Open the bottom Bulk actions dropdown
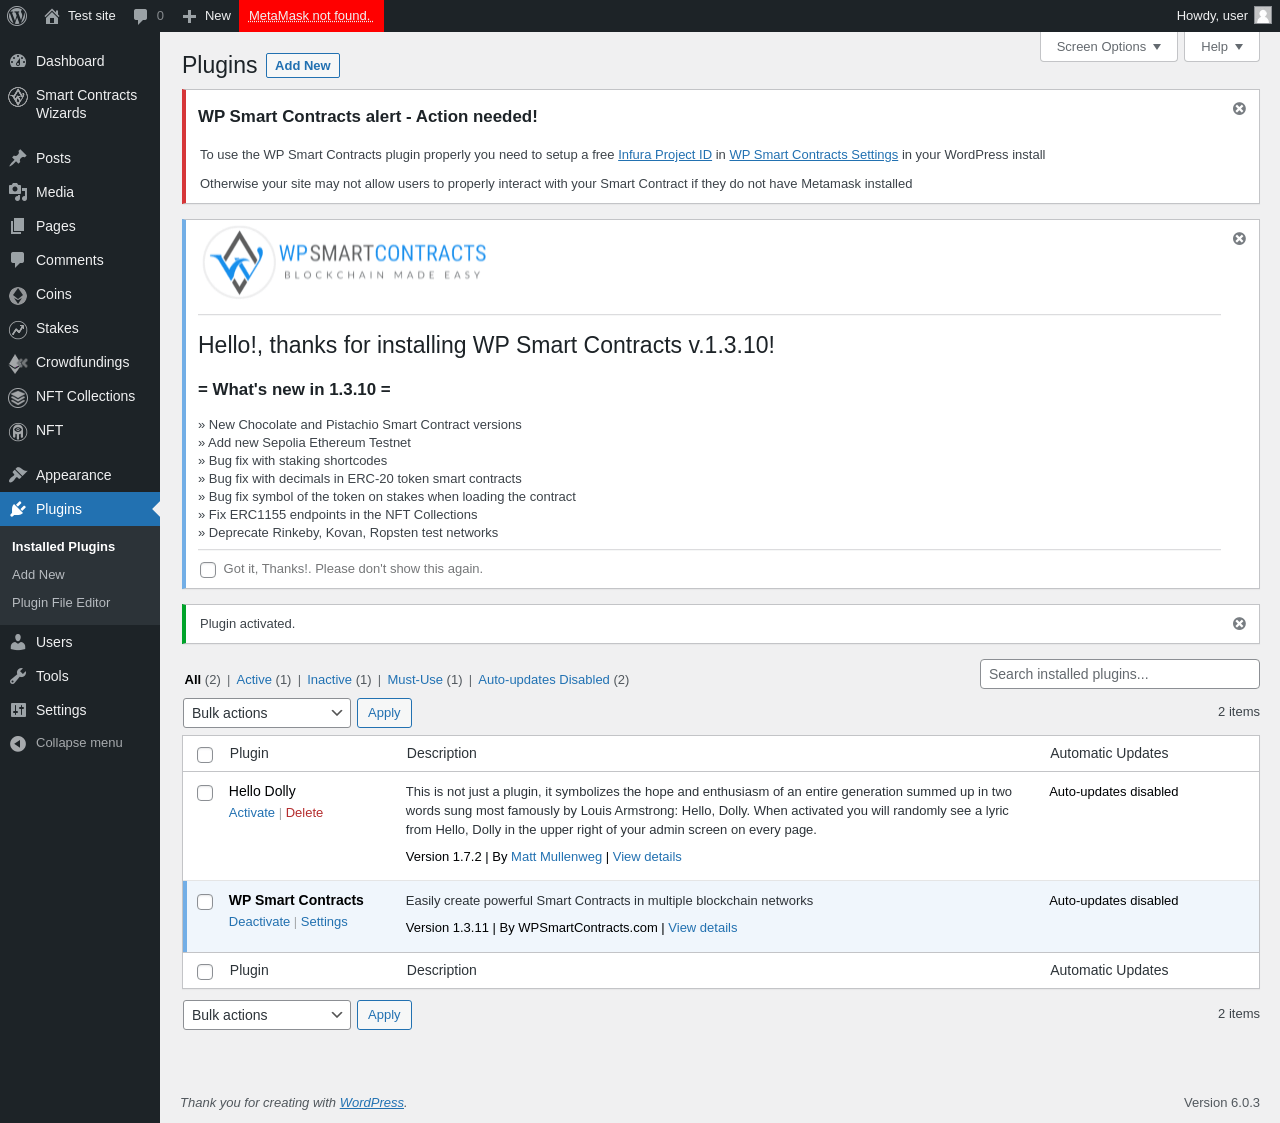Viewport: 1280px width, 1123px height. click(x=267, y=1015)
